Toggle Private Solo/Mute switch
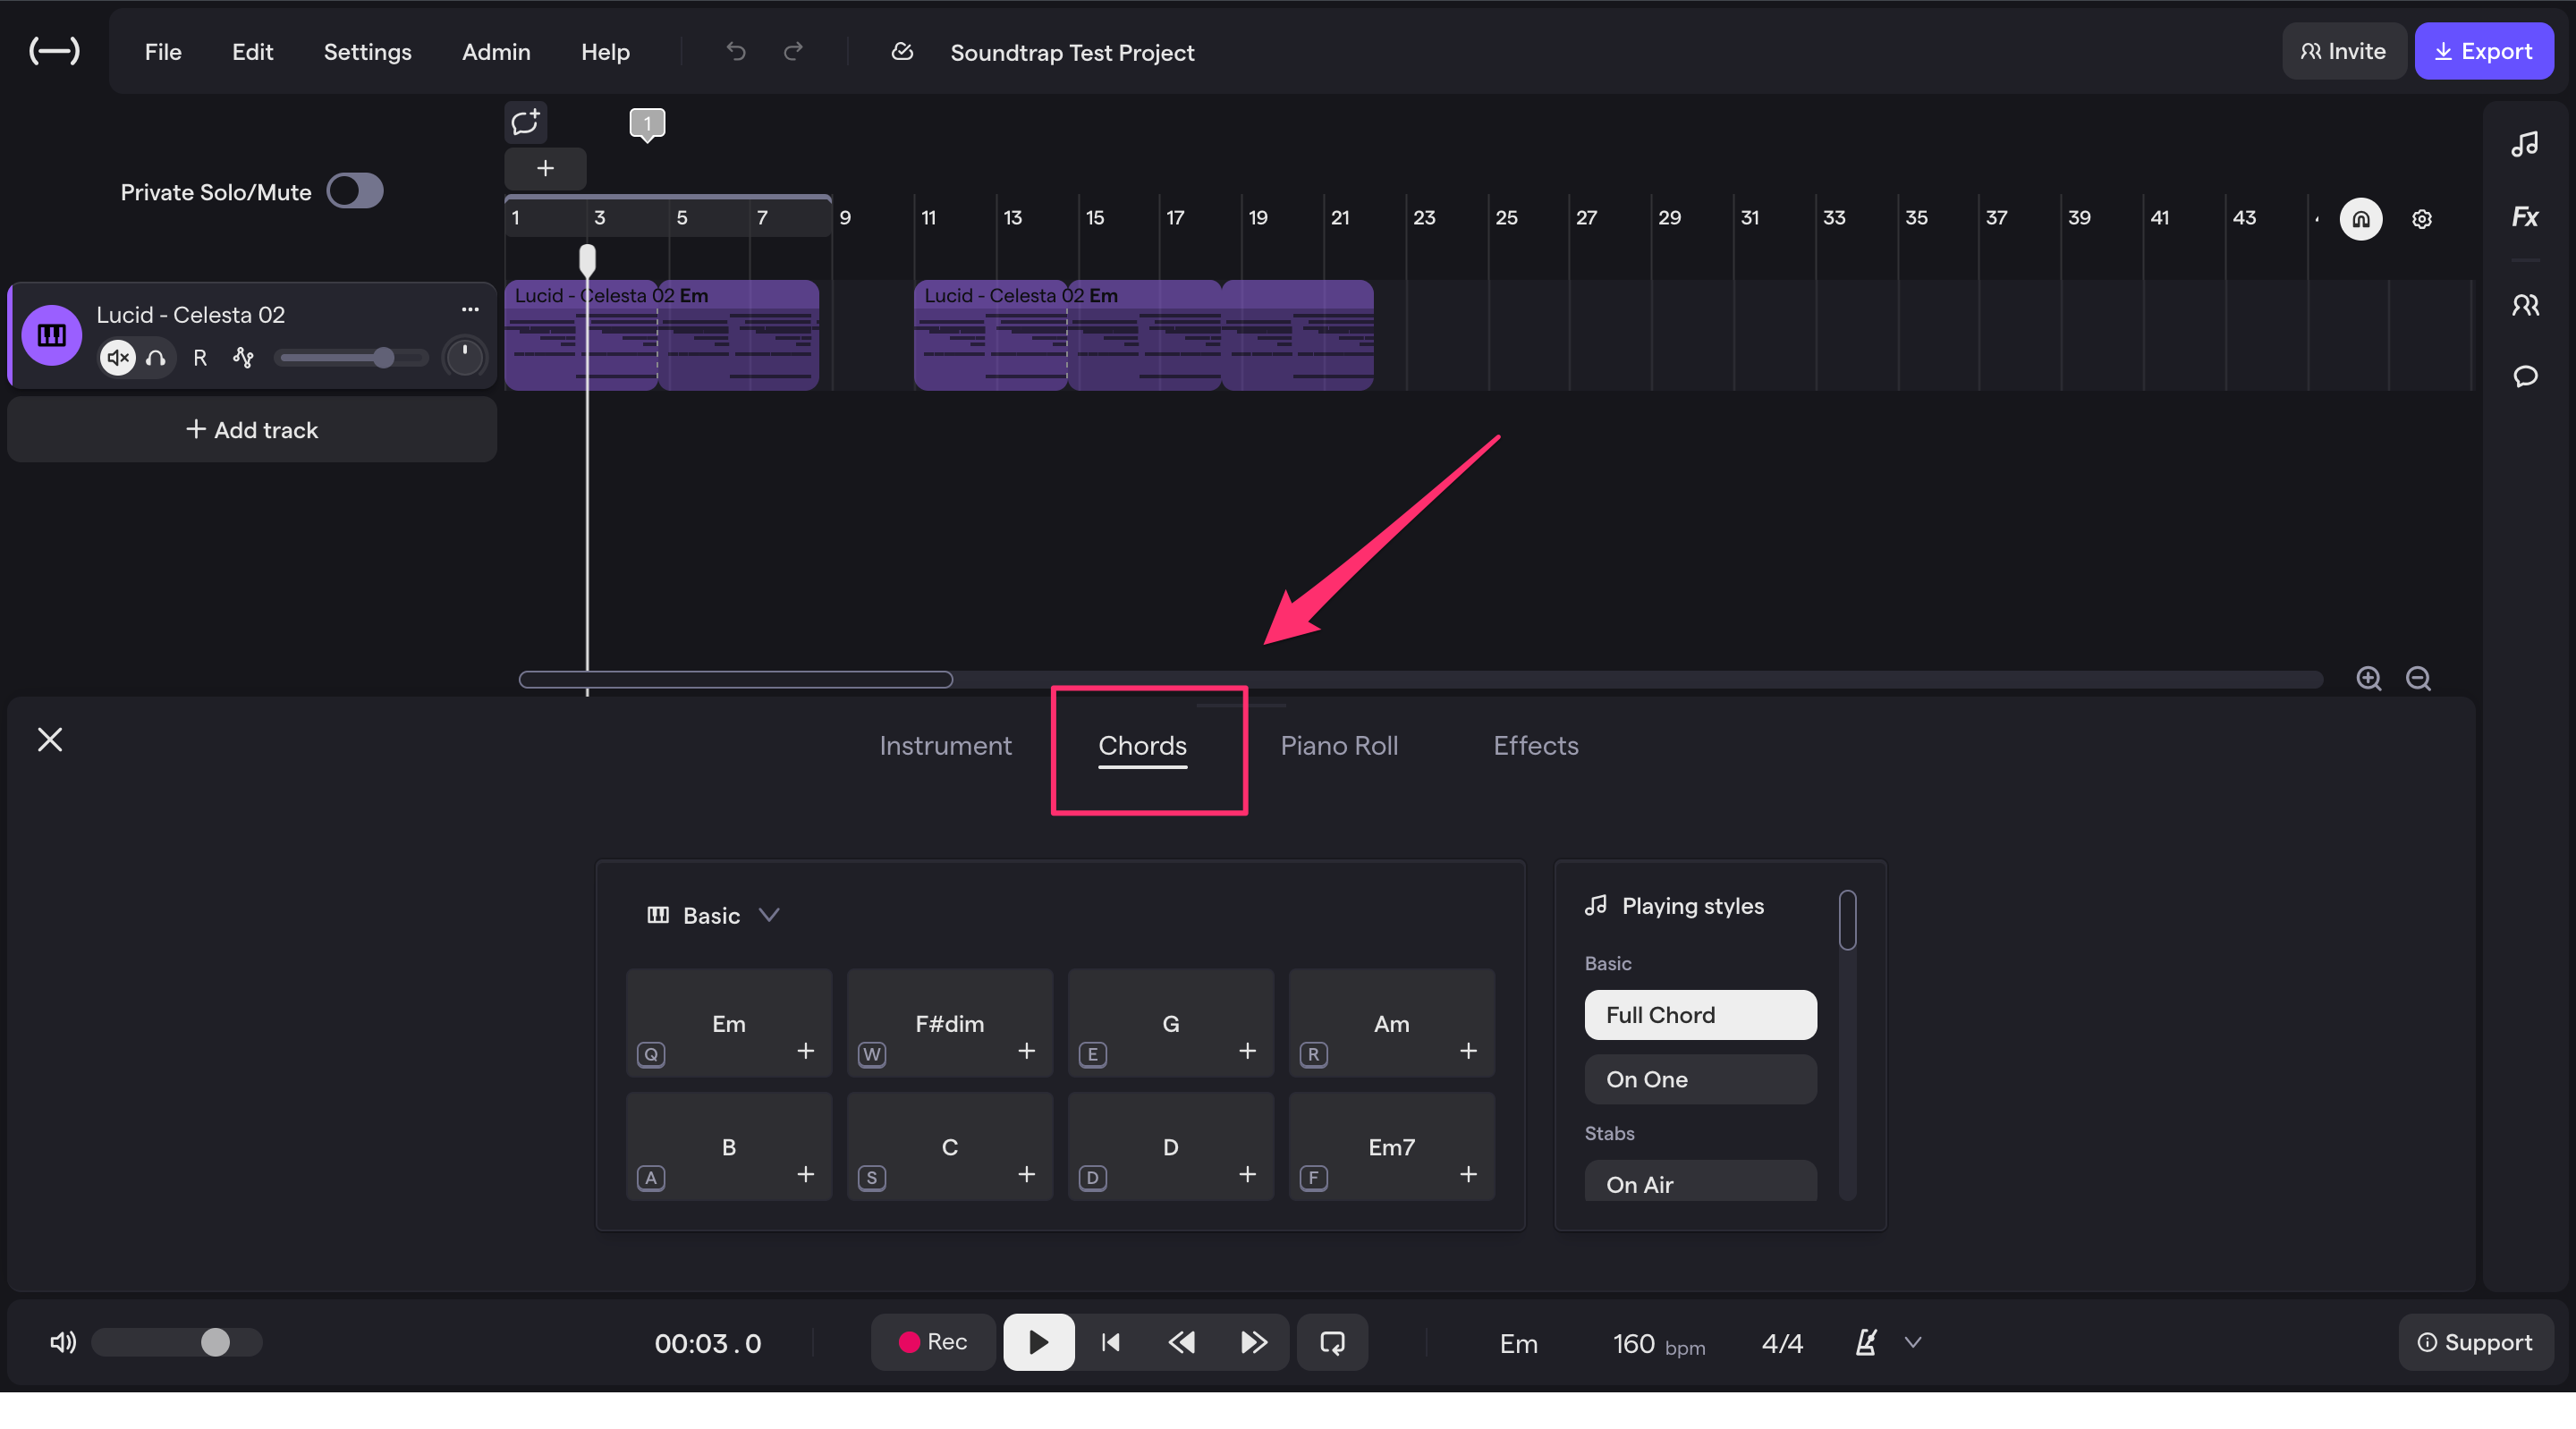Screen dimensions: 2576x1429 355,191
